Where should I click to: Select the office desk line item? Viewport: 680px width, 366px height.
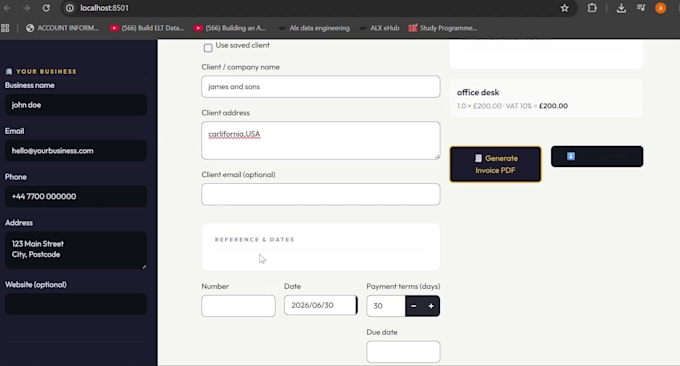tap(546, 98)
